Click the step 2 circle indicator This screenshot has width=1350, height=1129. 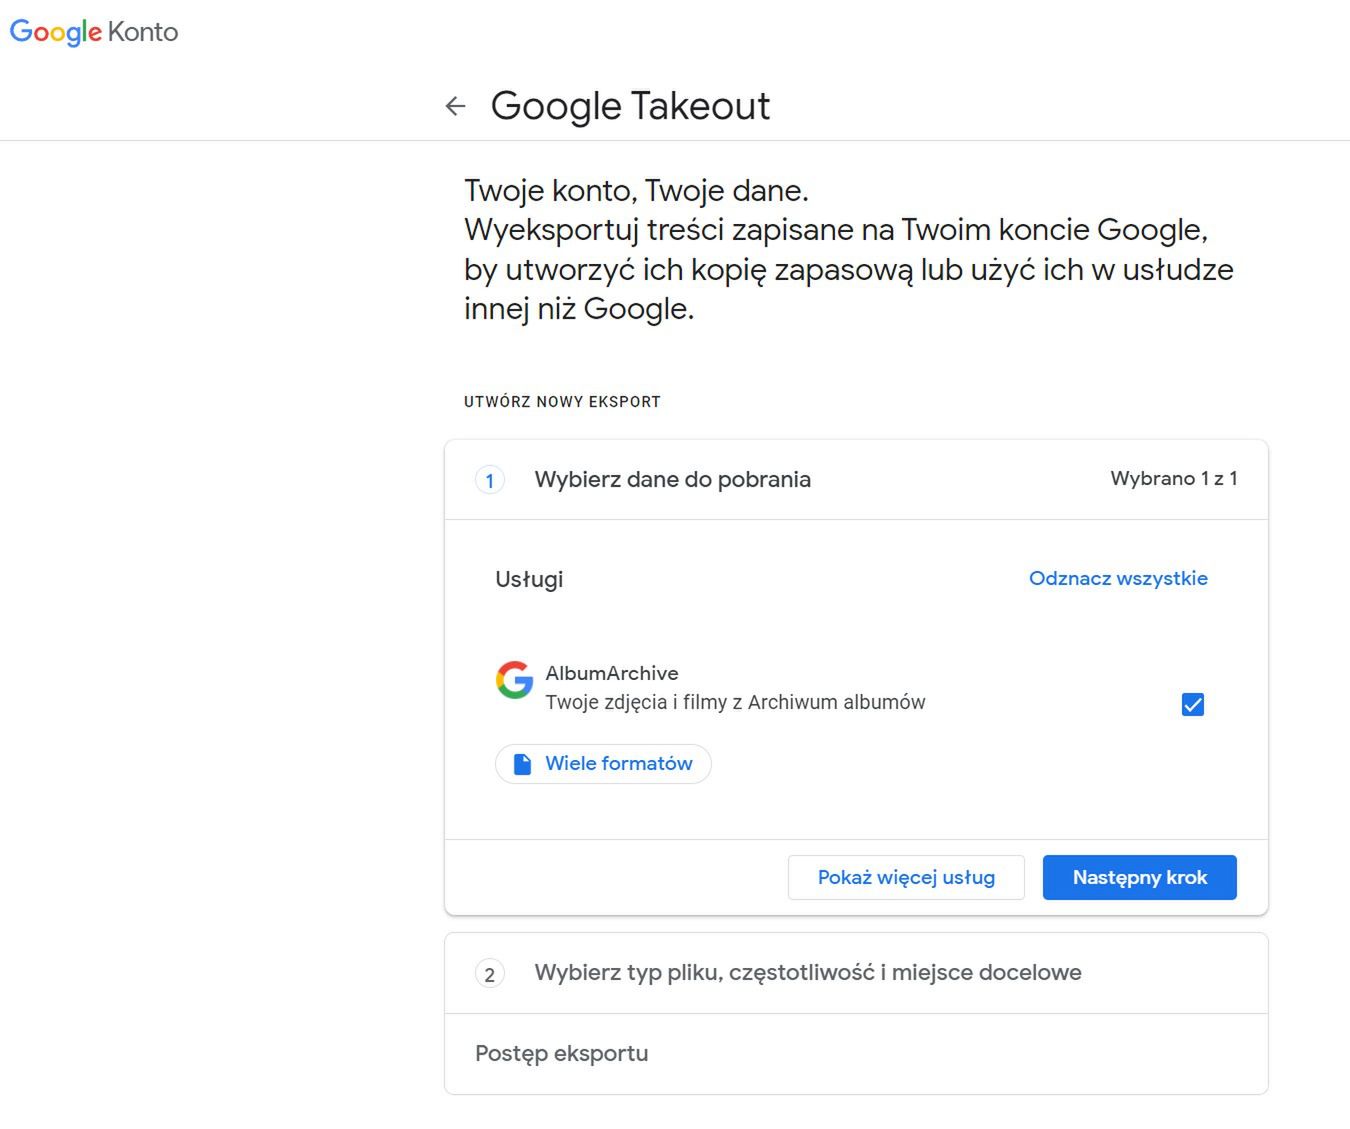click(x=490, y=973)
